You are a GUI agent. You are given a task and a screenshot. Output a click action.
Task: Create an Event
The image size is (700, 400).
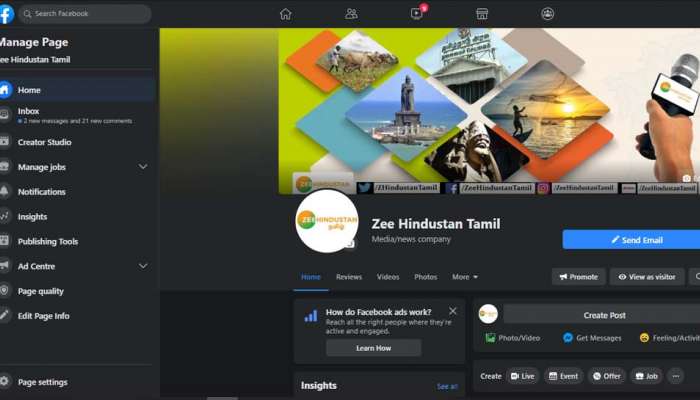pos(563,376)
